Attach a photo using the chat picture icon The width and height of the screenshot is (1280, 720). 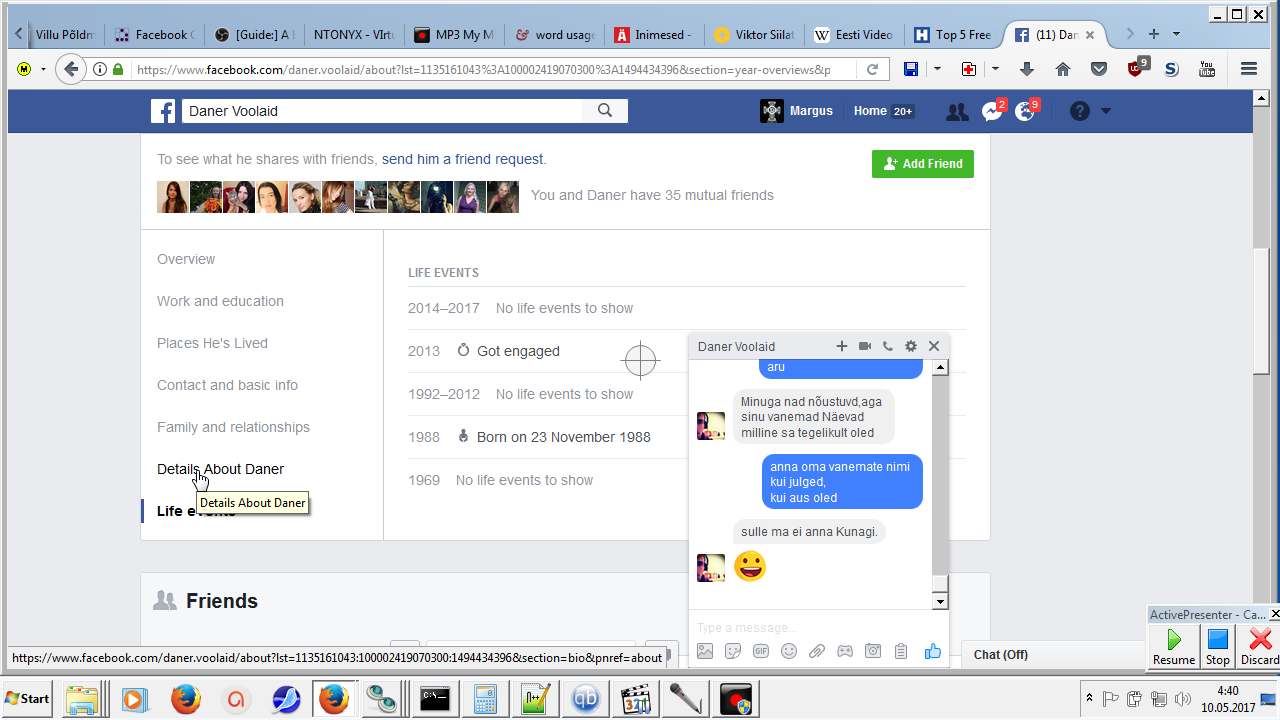click(705, 651)
